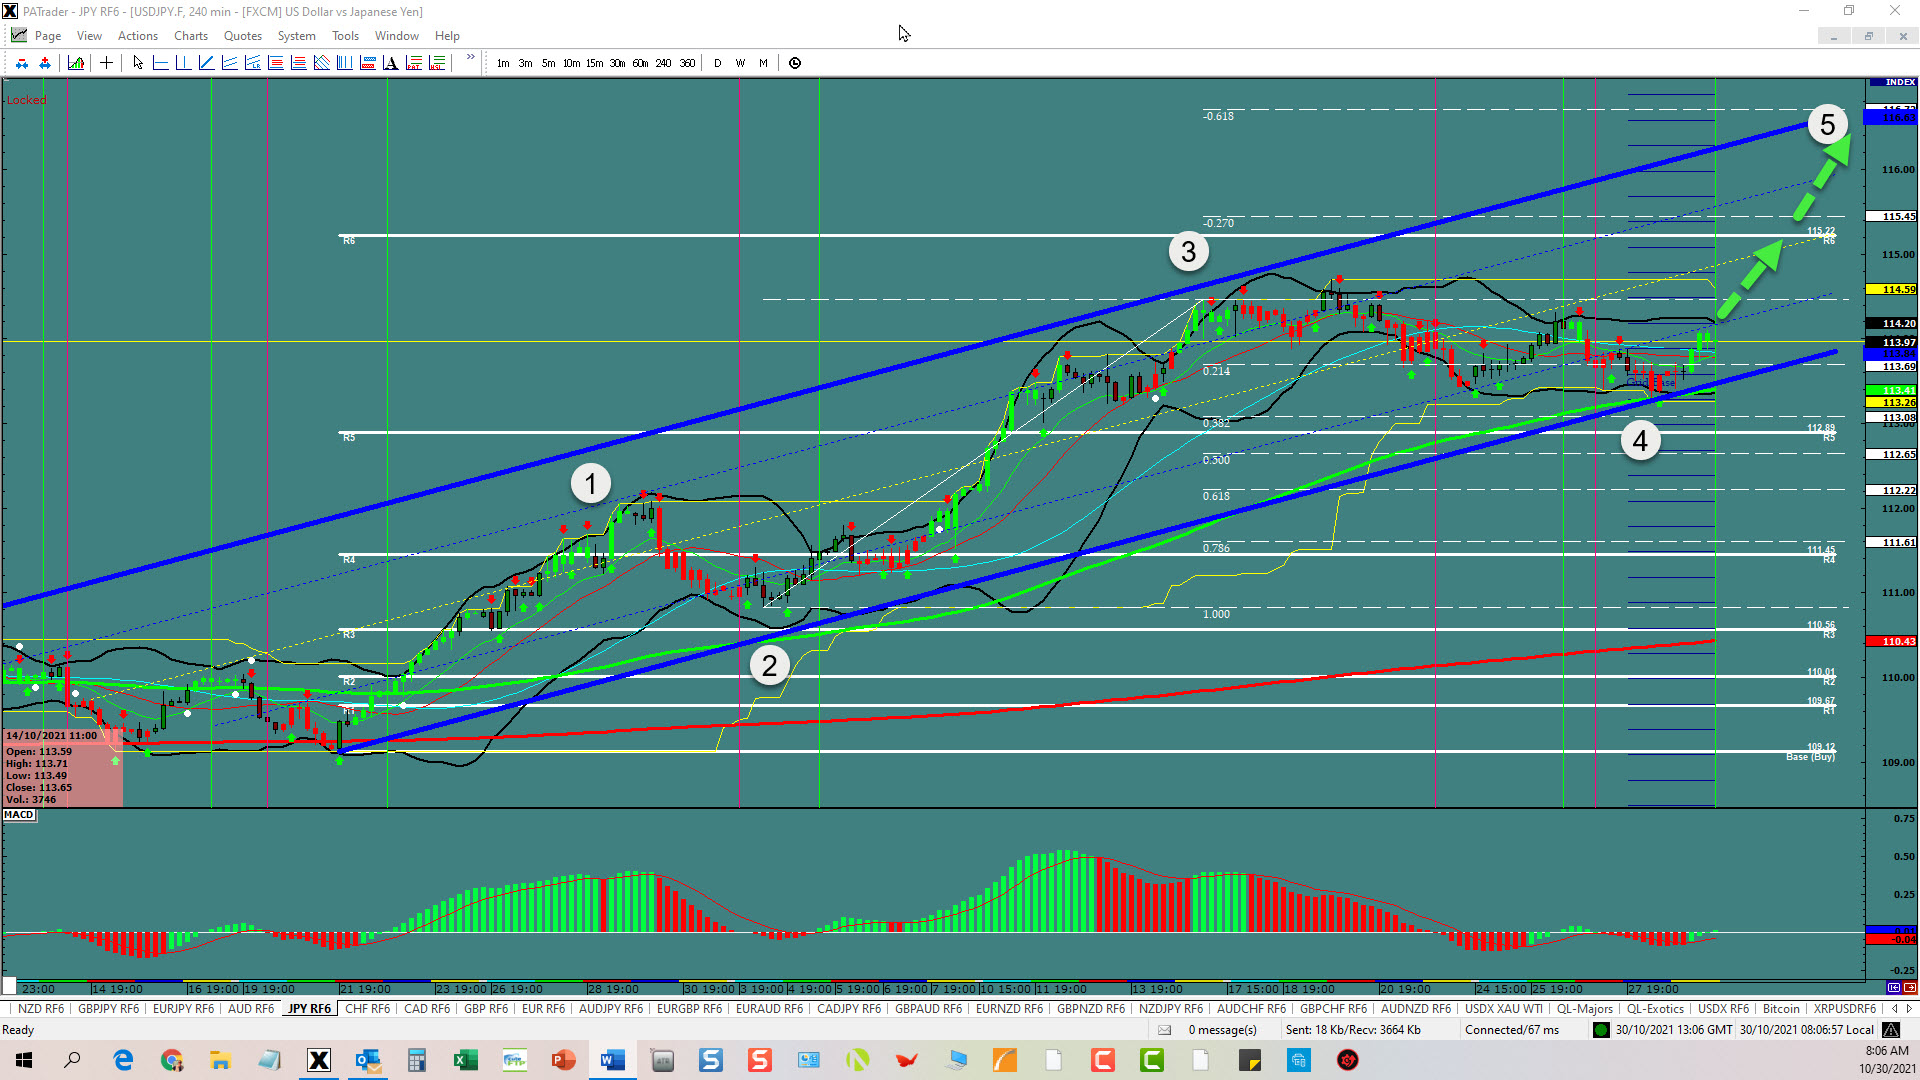Image resolution: width=1920 pixels, height=1080 pixels.
Task: Select the arrow pointer tool
Action: pyautogui.click(x=138, y=63)
